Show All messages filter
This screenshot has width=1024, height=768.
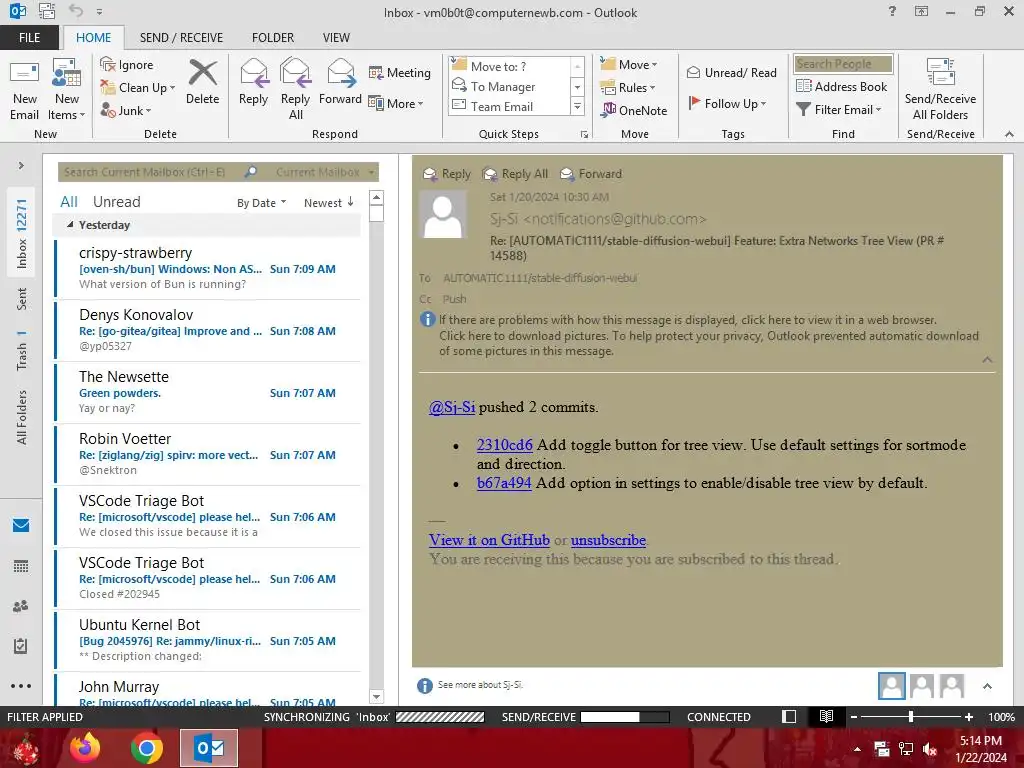pyautogui.click(x=69, y=202)
